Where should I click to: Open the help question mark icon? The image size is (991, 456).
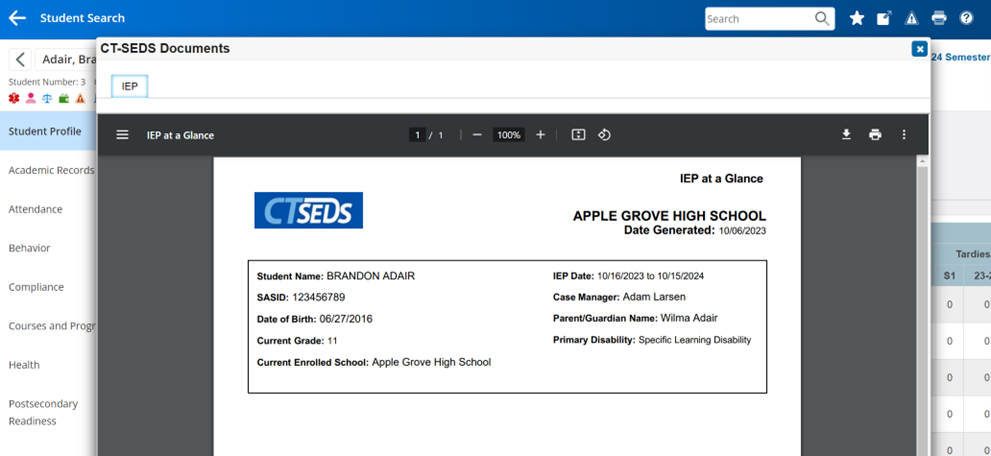point(966,18)
